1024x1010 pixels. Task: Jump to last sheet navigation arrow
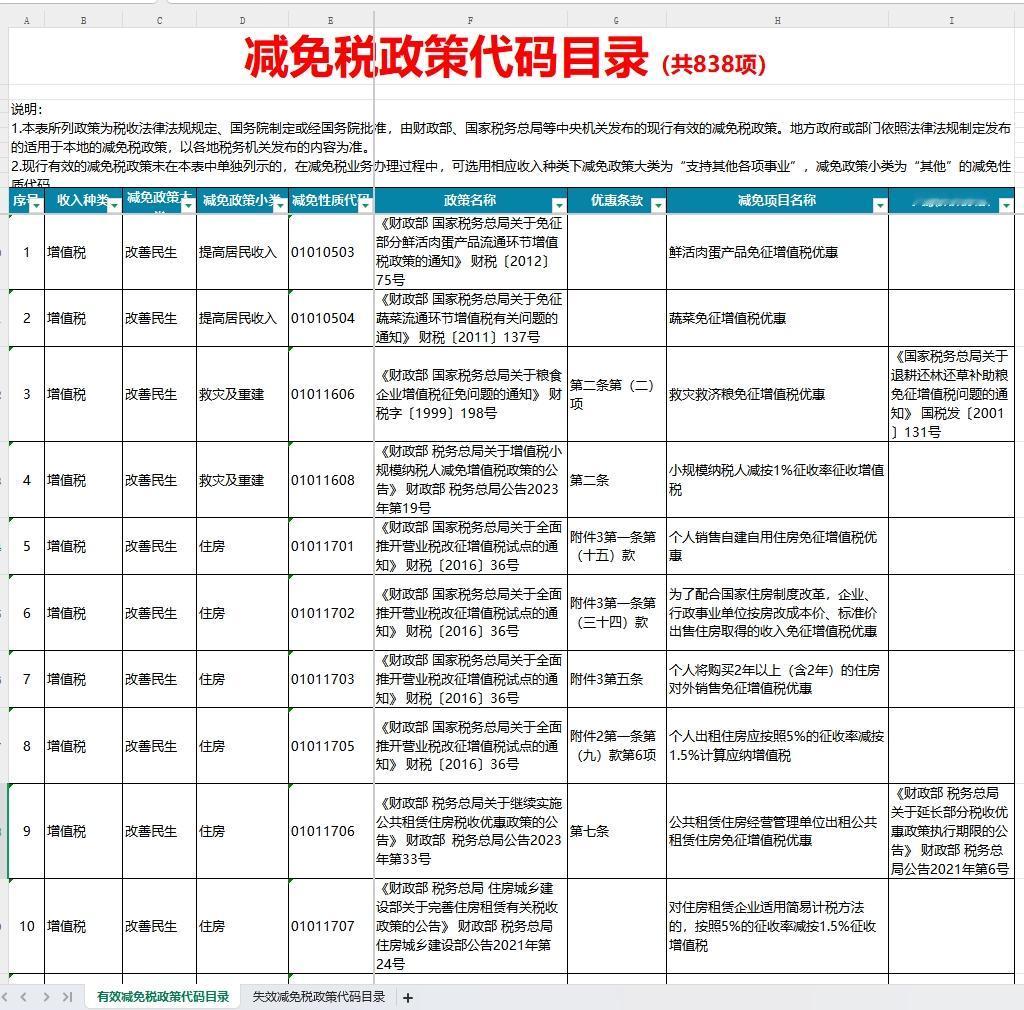(x=67, y=997)
